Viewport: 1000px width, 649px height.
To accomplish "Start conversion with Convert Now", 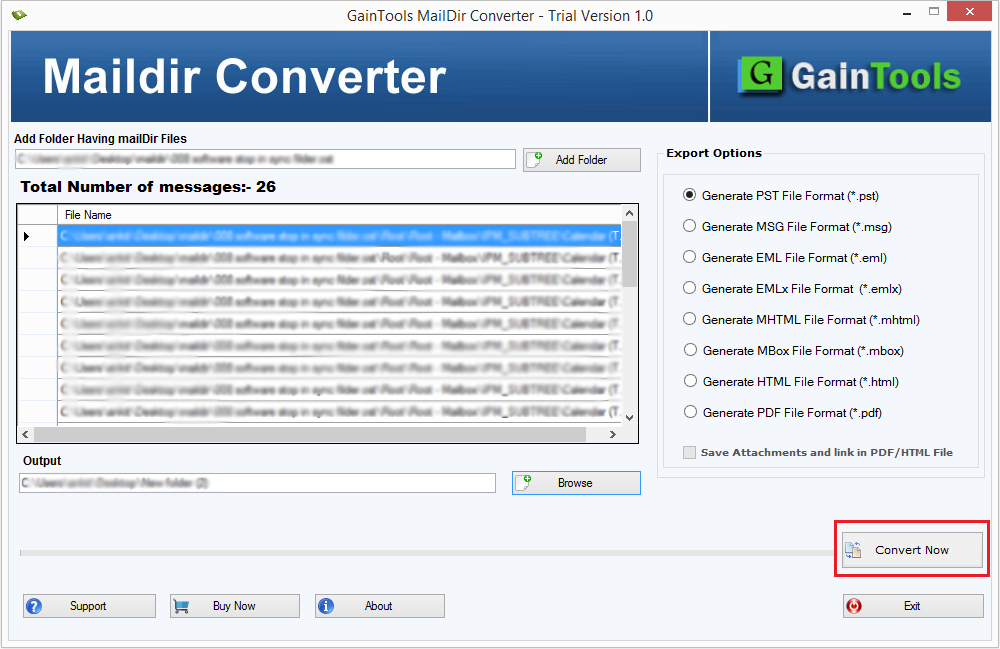I will click(x=912, y=550).
